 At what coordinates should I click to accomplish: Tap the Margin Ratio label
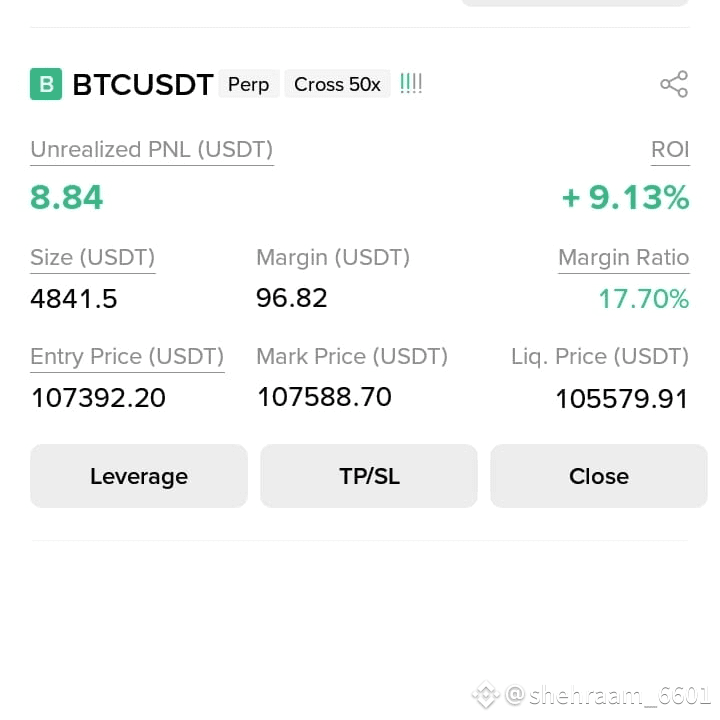click(624, 258)
